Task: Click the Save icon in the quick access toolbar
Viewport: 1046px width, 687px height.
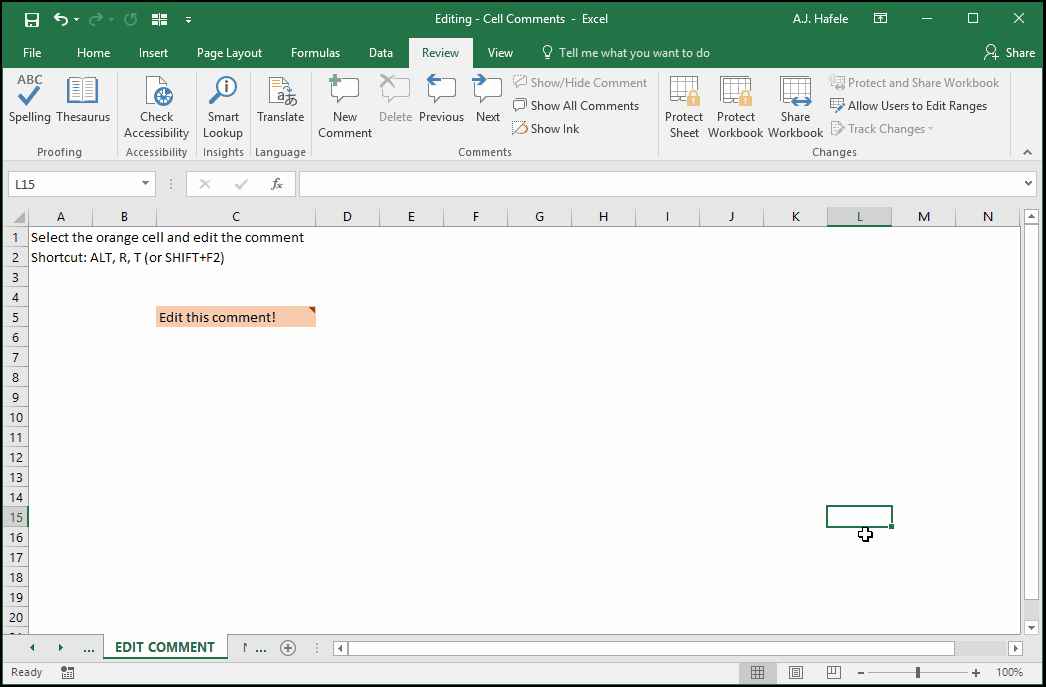Action: click(31, 19)
